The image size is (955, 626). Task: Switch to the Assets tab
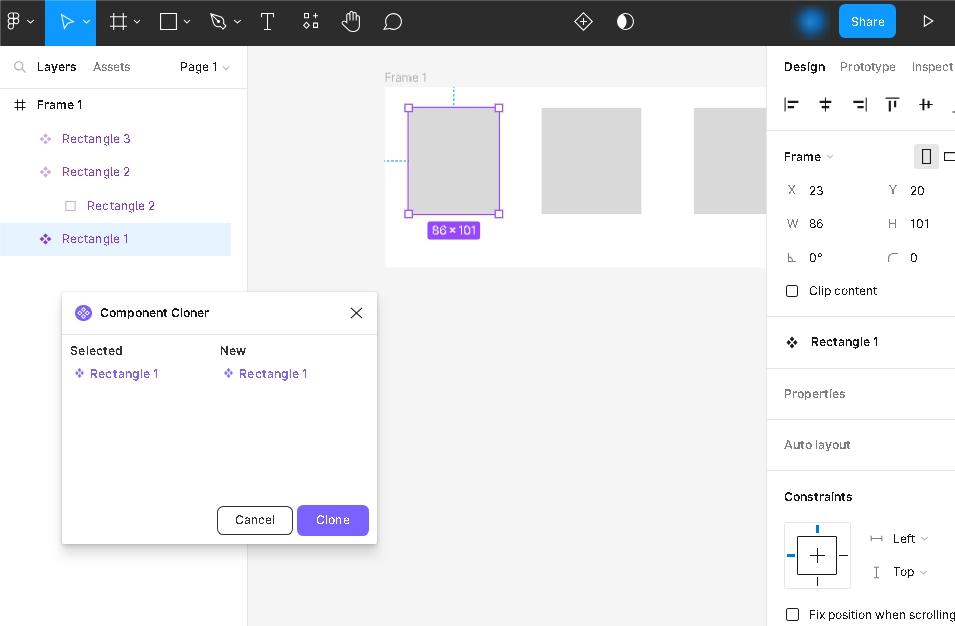pos(111,67)
